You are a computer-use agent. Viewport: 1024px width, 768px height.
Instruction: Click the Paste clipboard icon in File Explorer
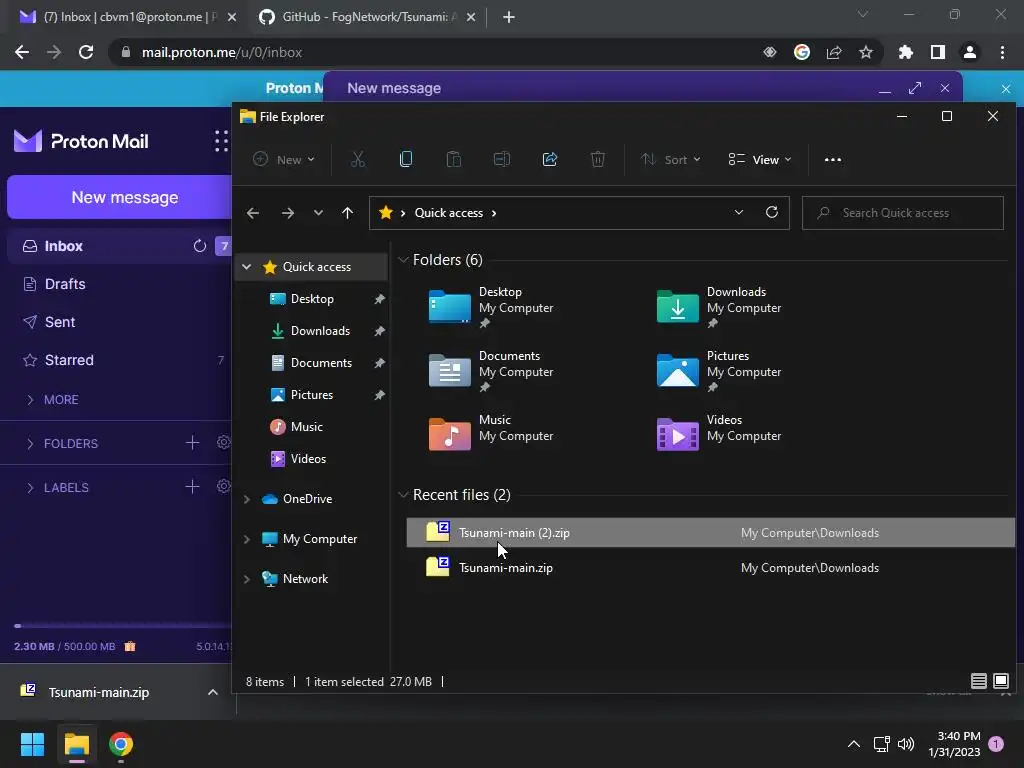tap(453, 159)
